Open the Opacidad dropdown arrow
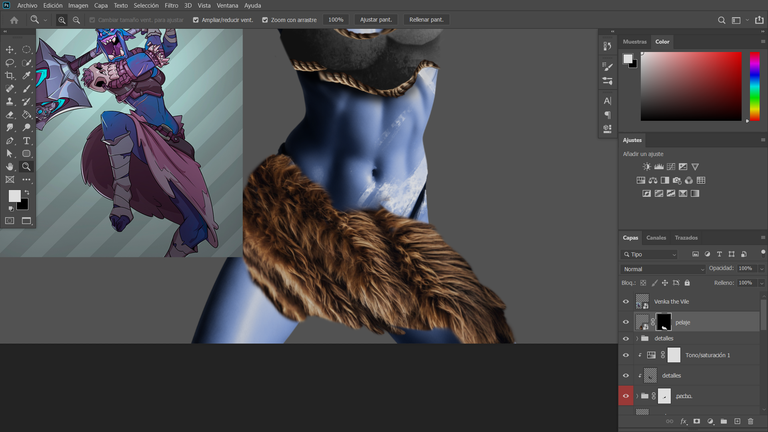768x432 pixels. 761,268
